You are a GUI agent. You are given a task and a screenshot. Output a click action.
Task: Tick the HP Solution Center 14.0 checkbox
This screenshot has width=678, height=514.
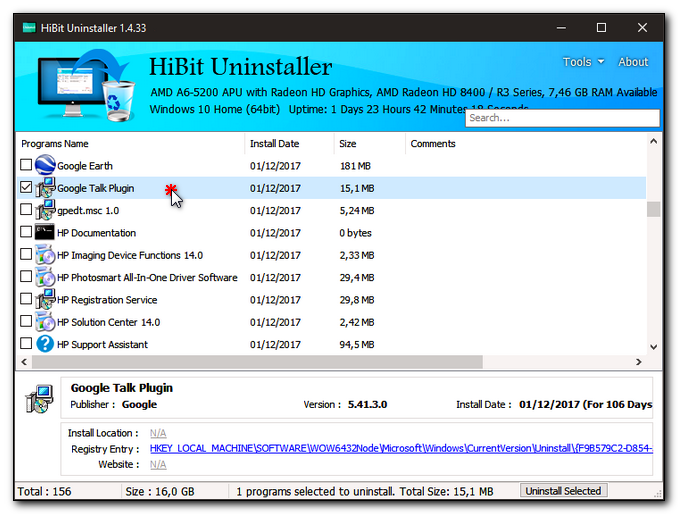[x=26, y=321]
